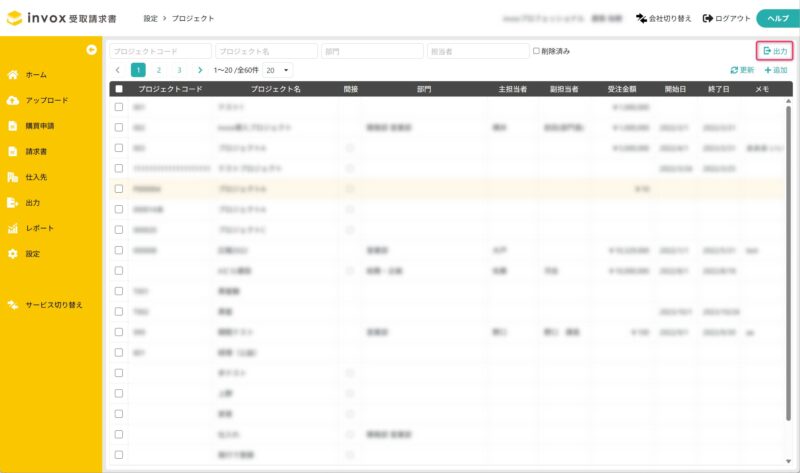The height and width of the screenshot is (473, 800).
Task: Click the table scrollbar down arrow
Action: click(x=789, y=461)
